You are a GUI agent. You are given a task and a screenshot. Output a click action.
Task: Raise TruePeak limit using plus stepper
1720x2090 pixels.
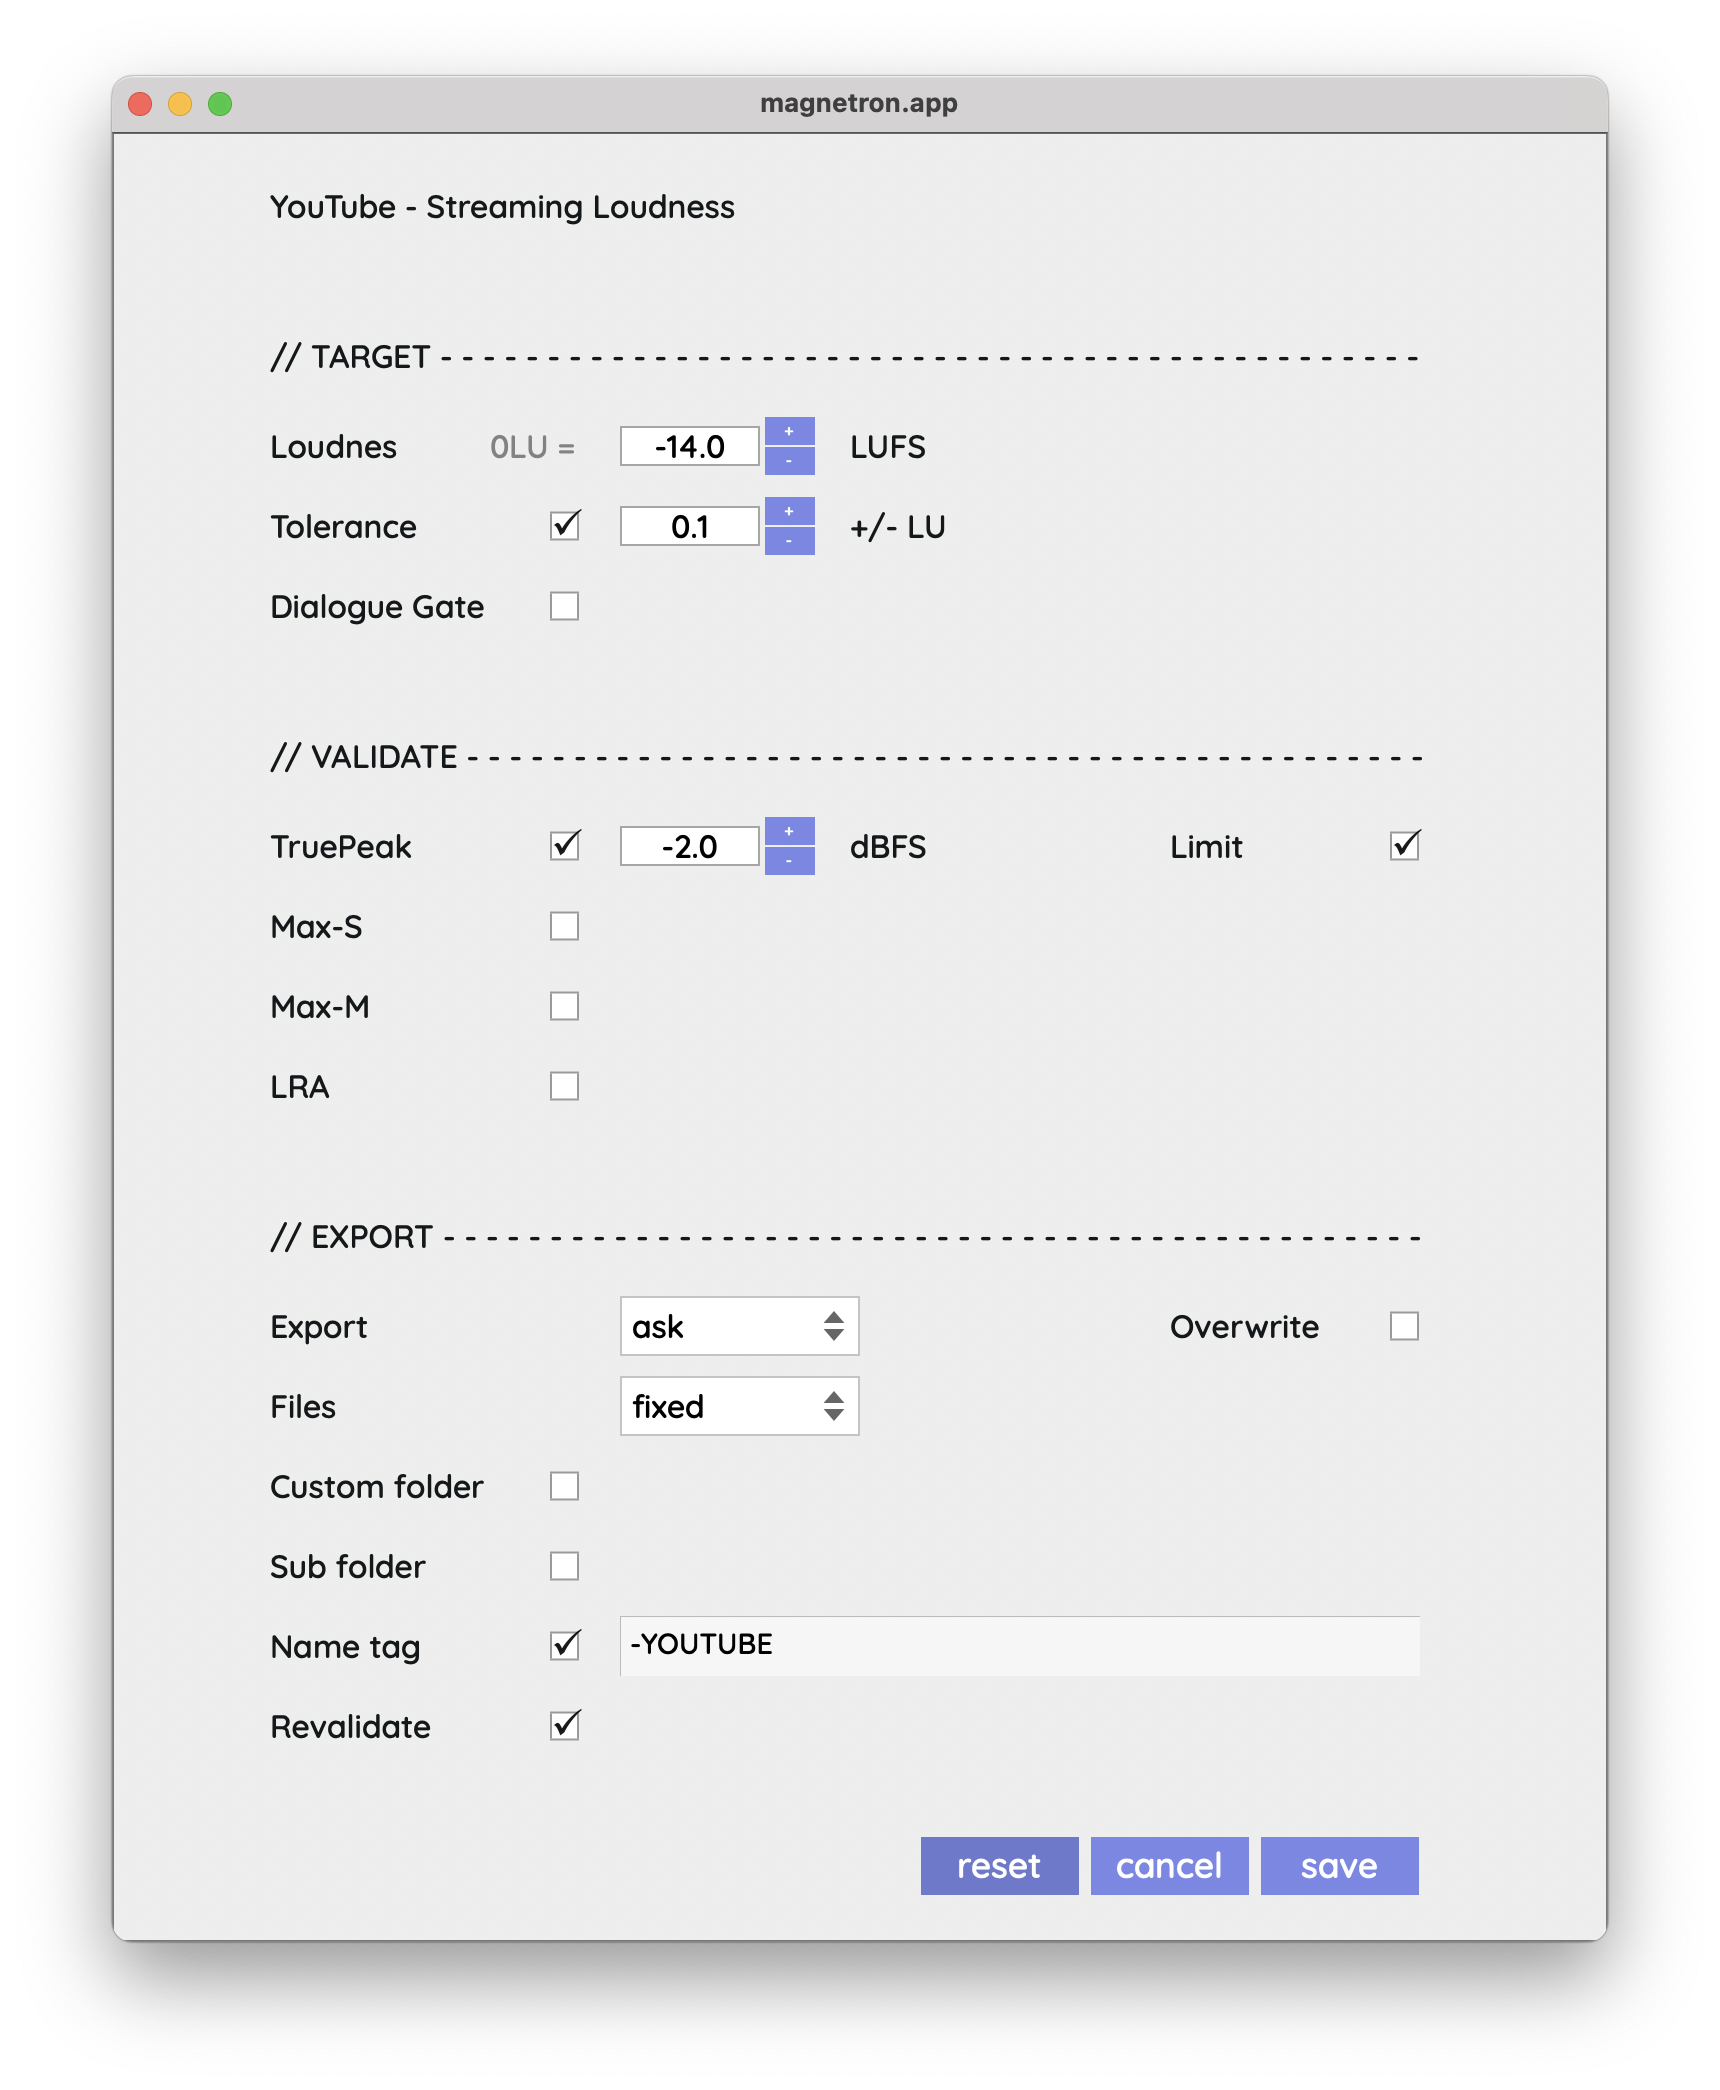(x=789, y=832)
